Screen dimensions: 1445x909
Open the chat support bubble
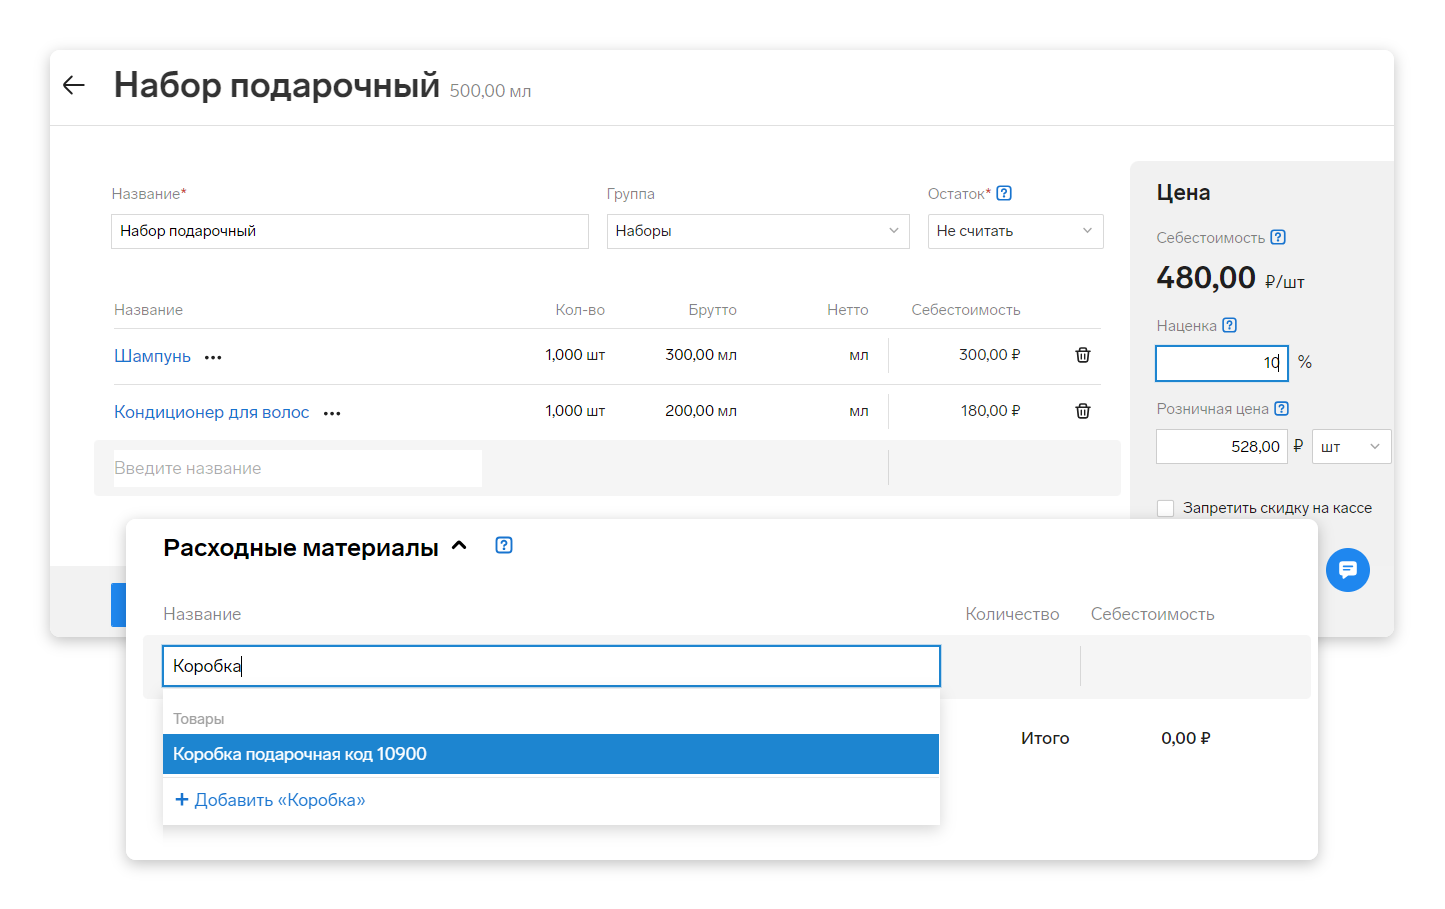[x=1347, y=570]
